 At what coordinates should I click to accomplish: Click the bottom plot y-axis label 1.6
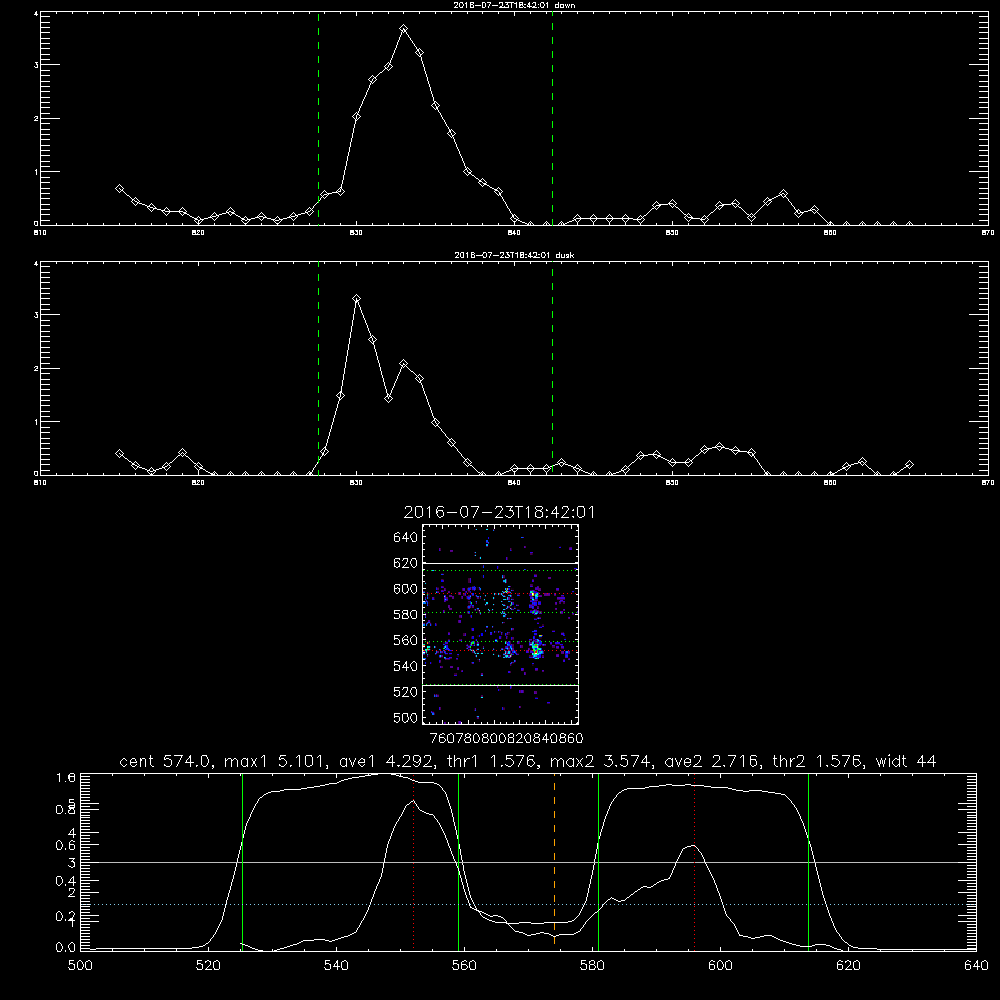tap(66, 778)
